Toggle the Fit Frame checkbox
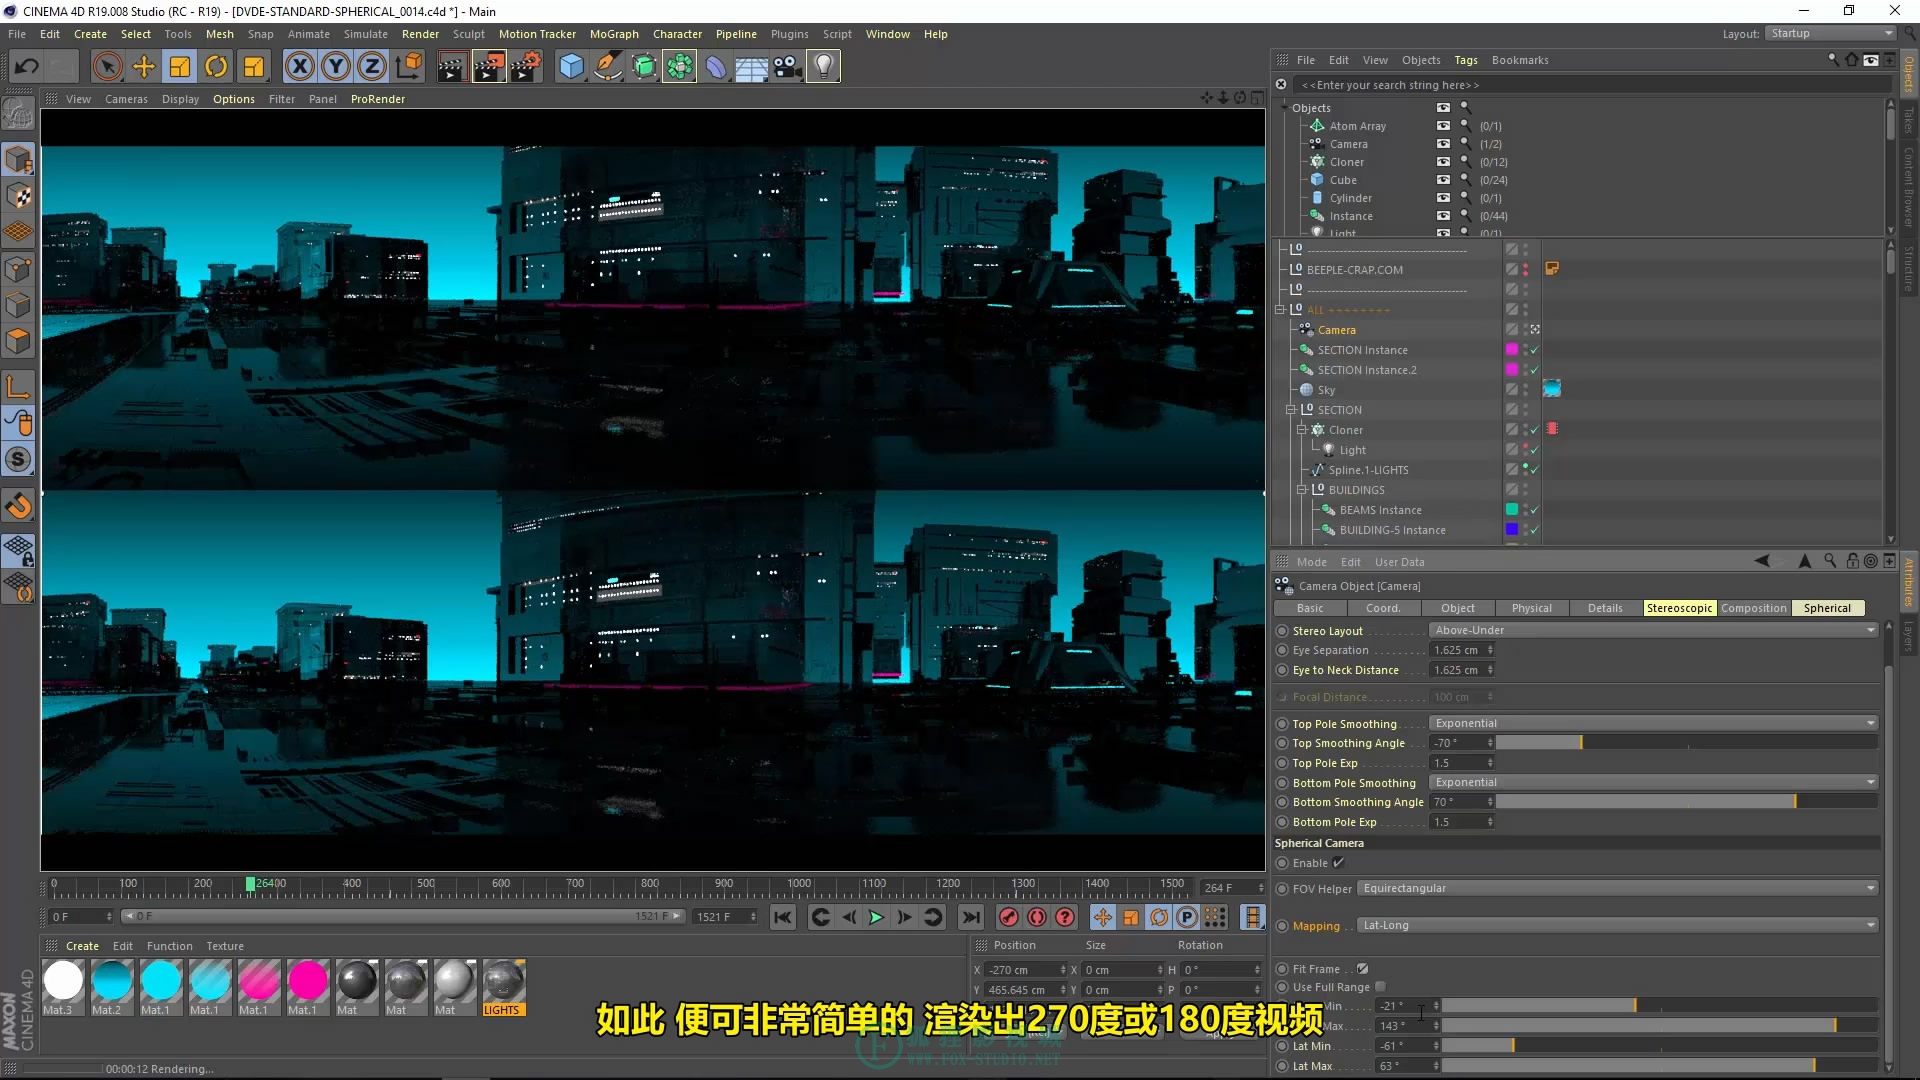The width and height of the screenshot is (1920, 1080). (x=1363, y=969)
